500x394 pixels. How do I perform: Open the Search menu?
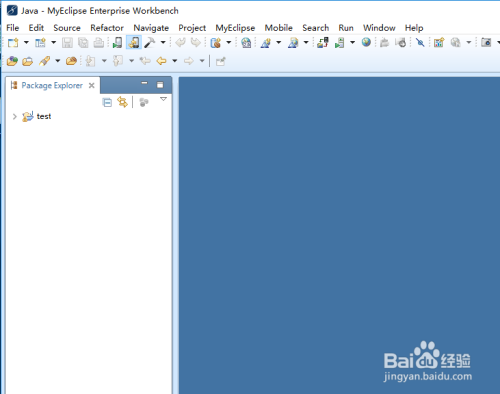(x=316, y=28)
